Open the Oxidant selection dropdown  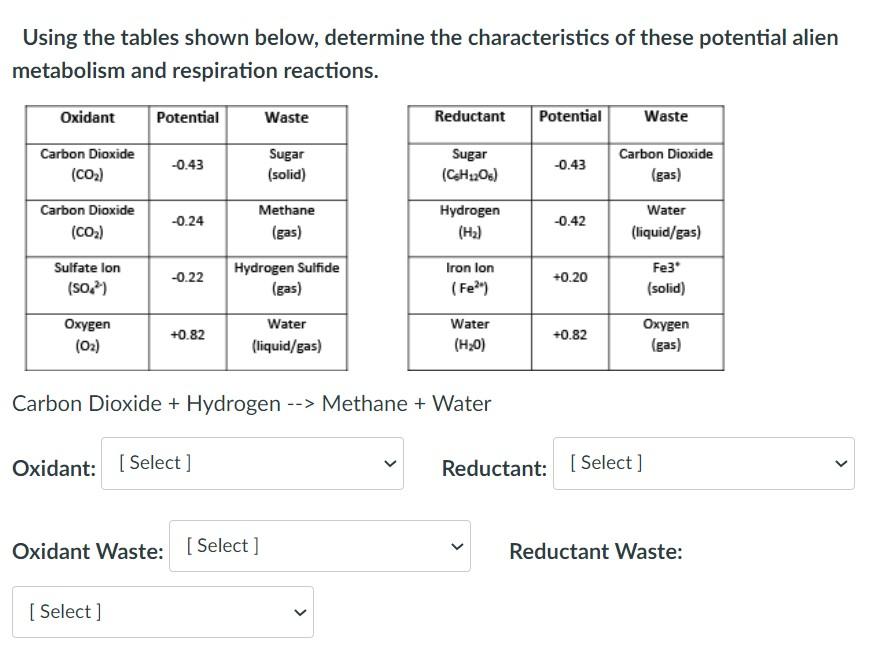[x=252, y=463]
